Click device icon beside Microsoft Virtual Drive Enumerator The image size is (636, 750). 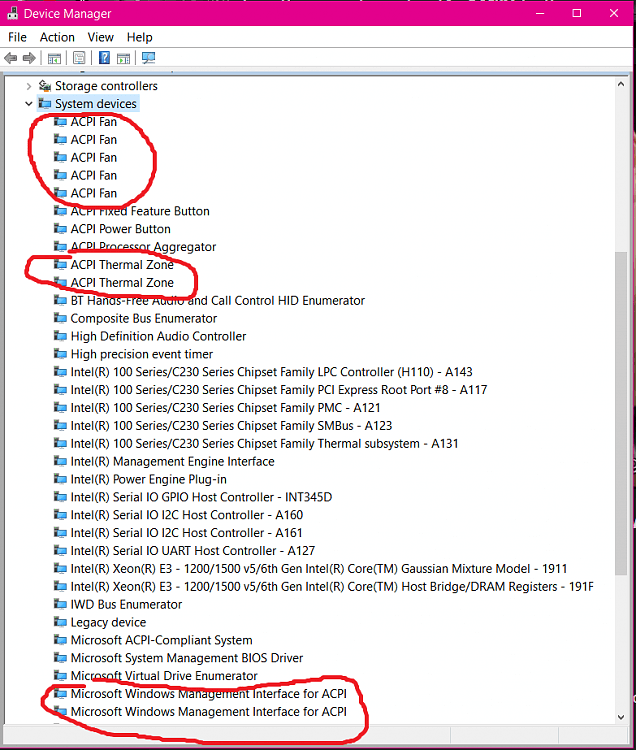(60, 675)
